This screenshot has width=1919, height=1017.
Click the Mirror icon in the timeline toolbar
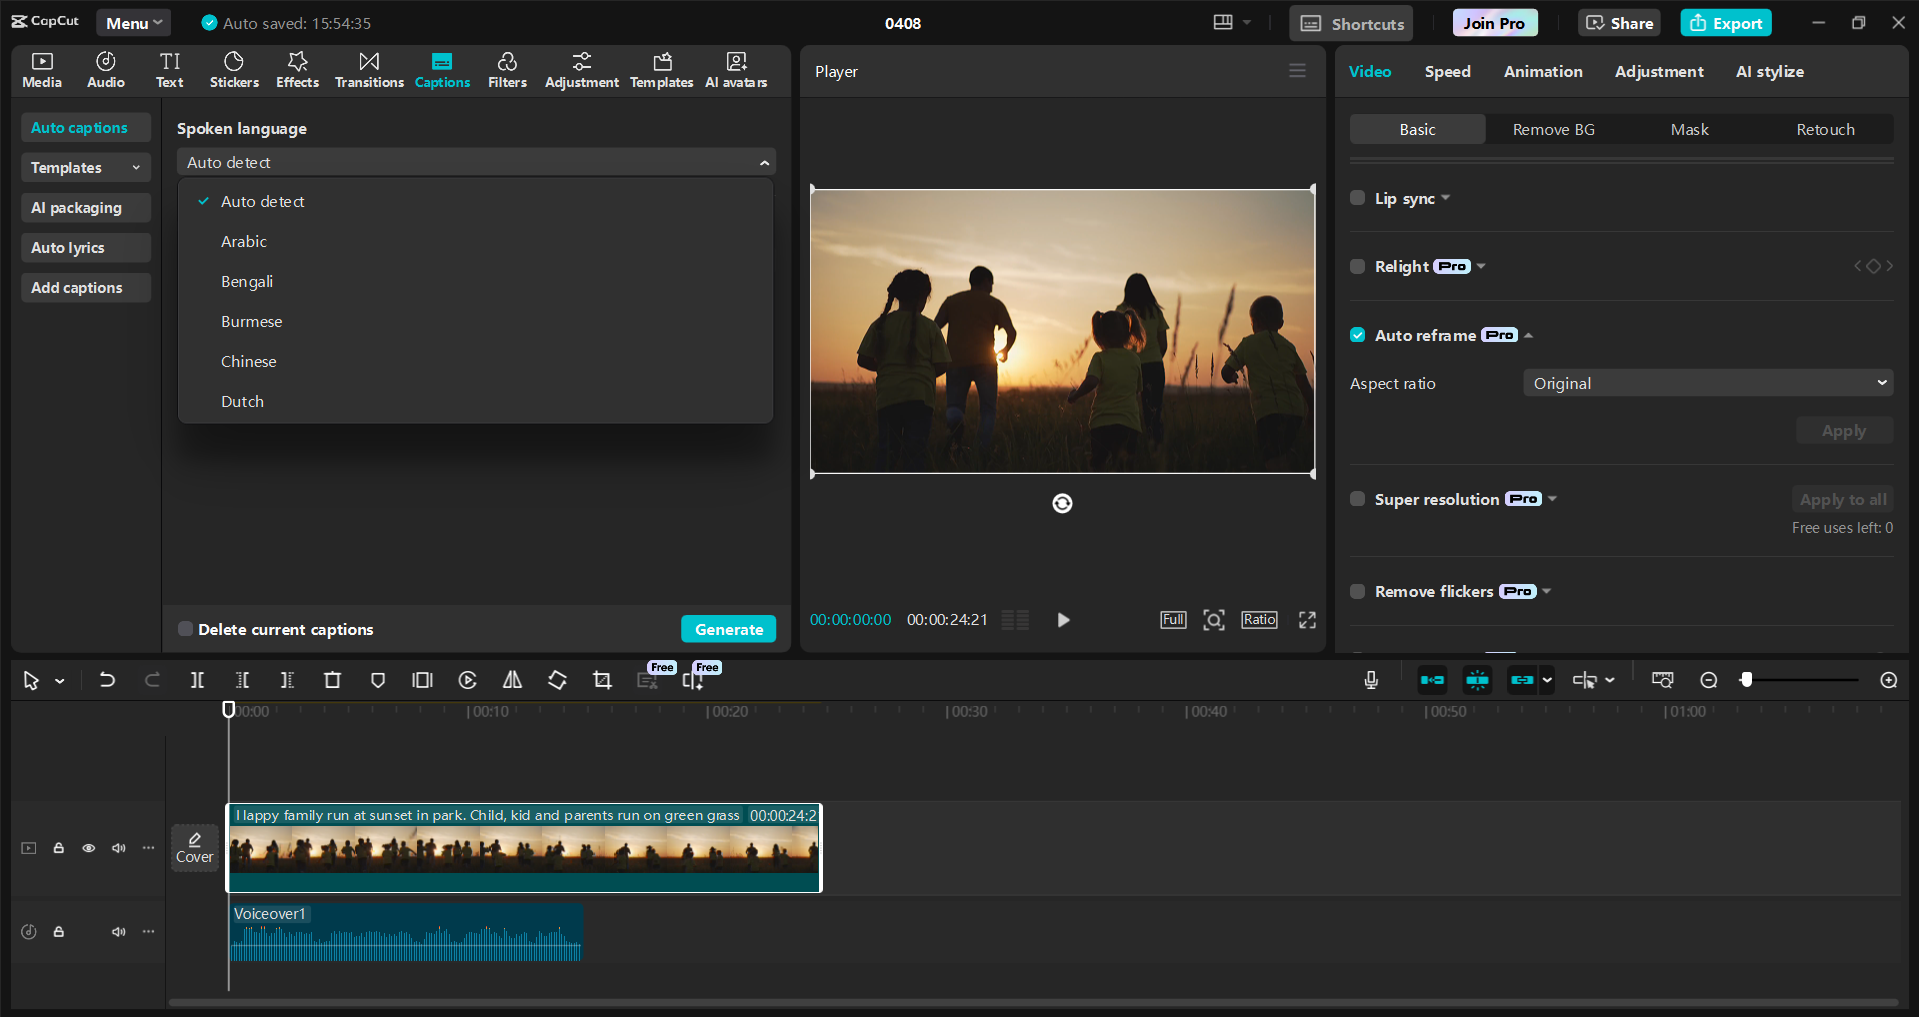(x=512, y=680)
